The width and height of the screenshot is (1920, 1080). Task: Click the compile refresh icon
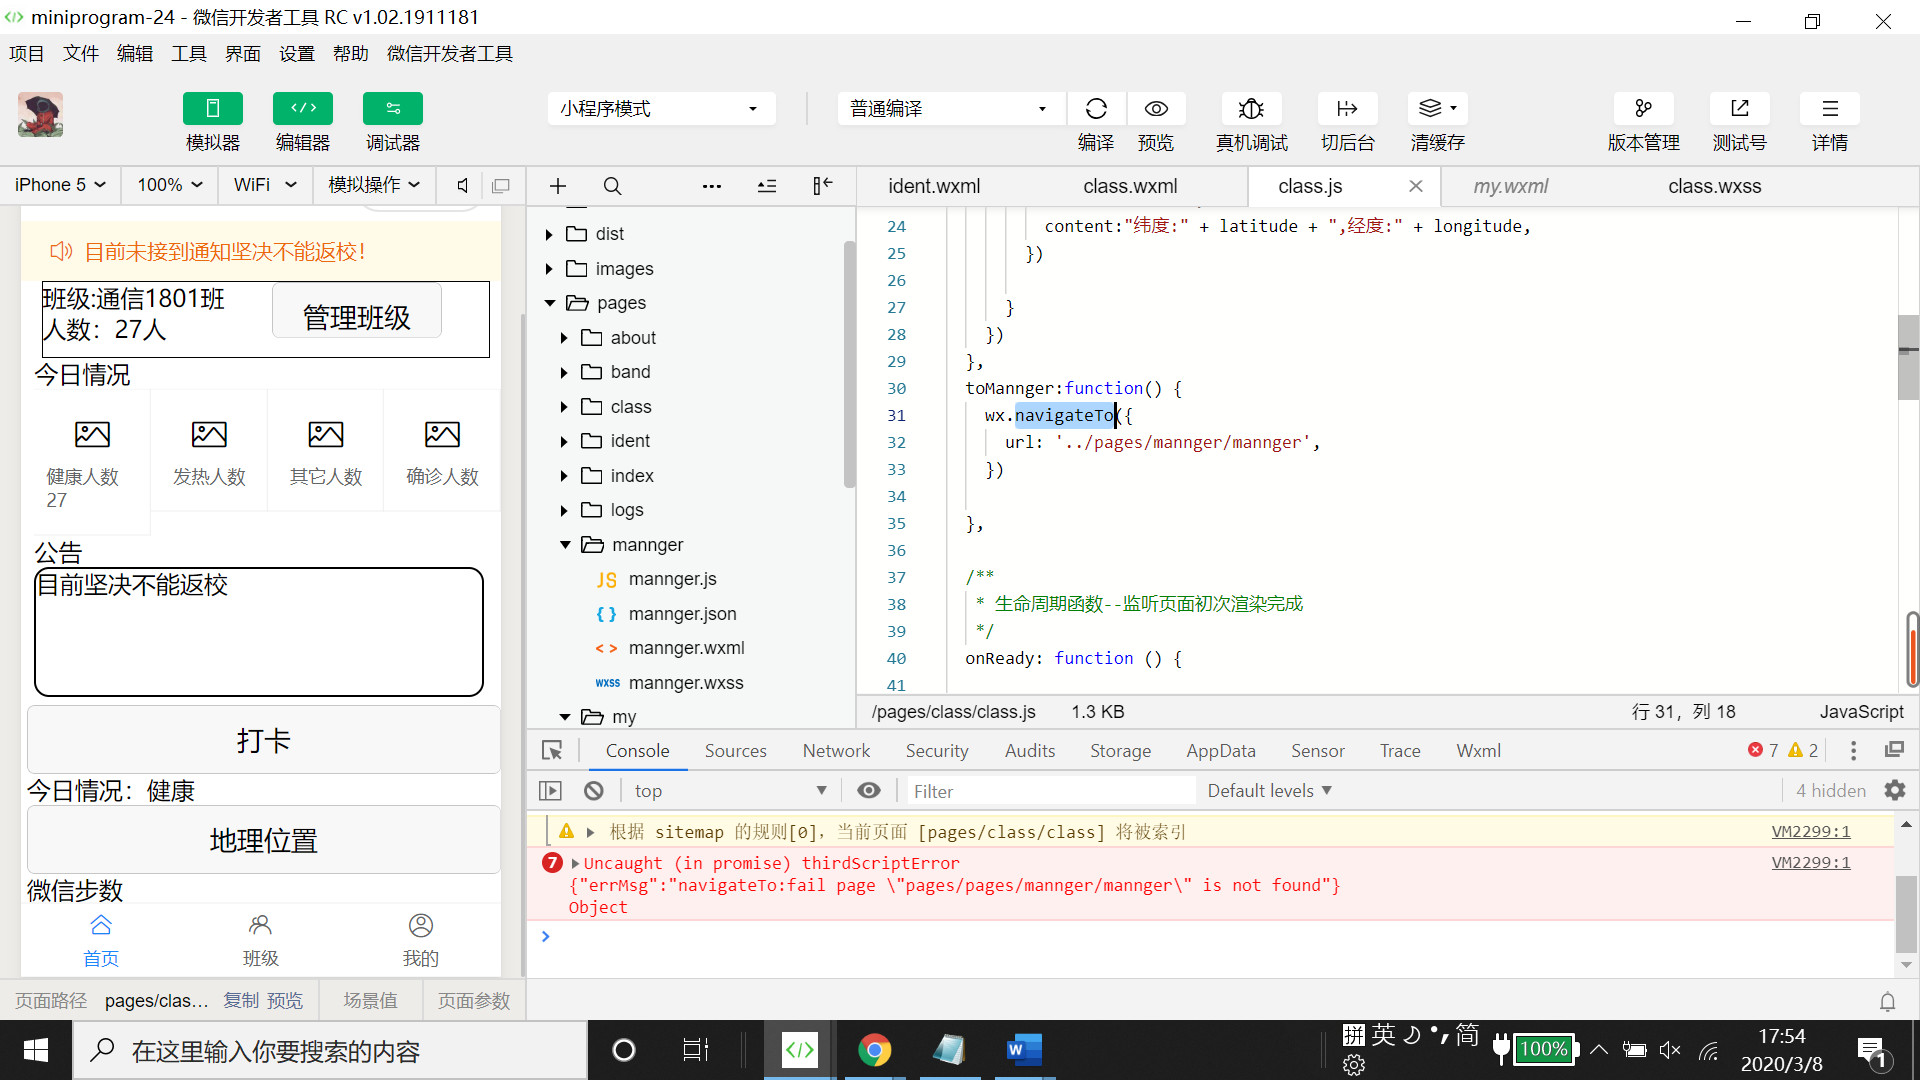click(1096, 109)
